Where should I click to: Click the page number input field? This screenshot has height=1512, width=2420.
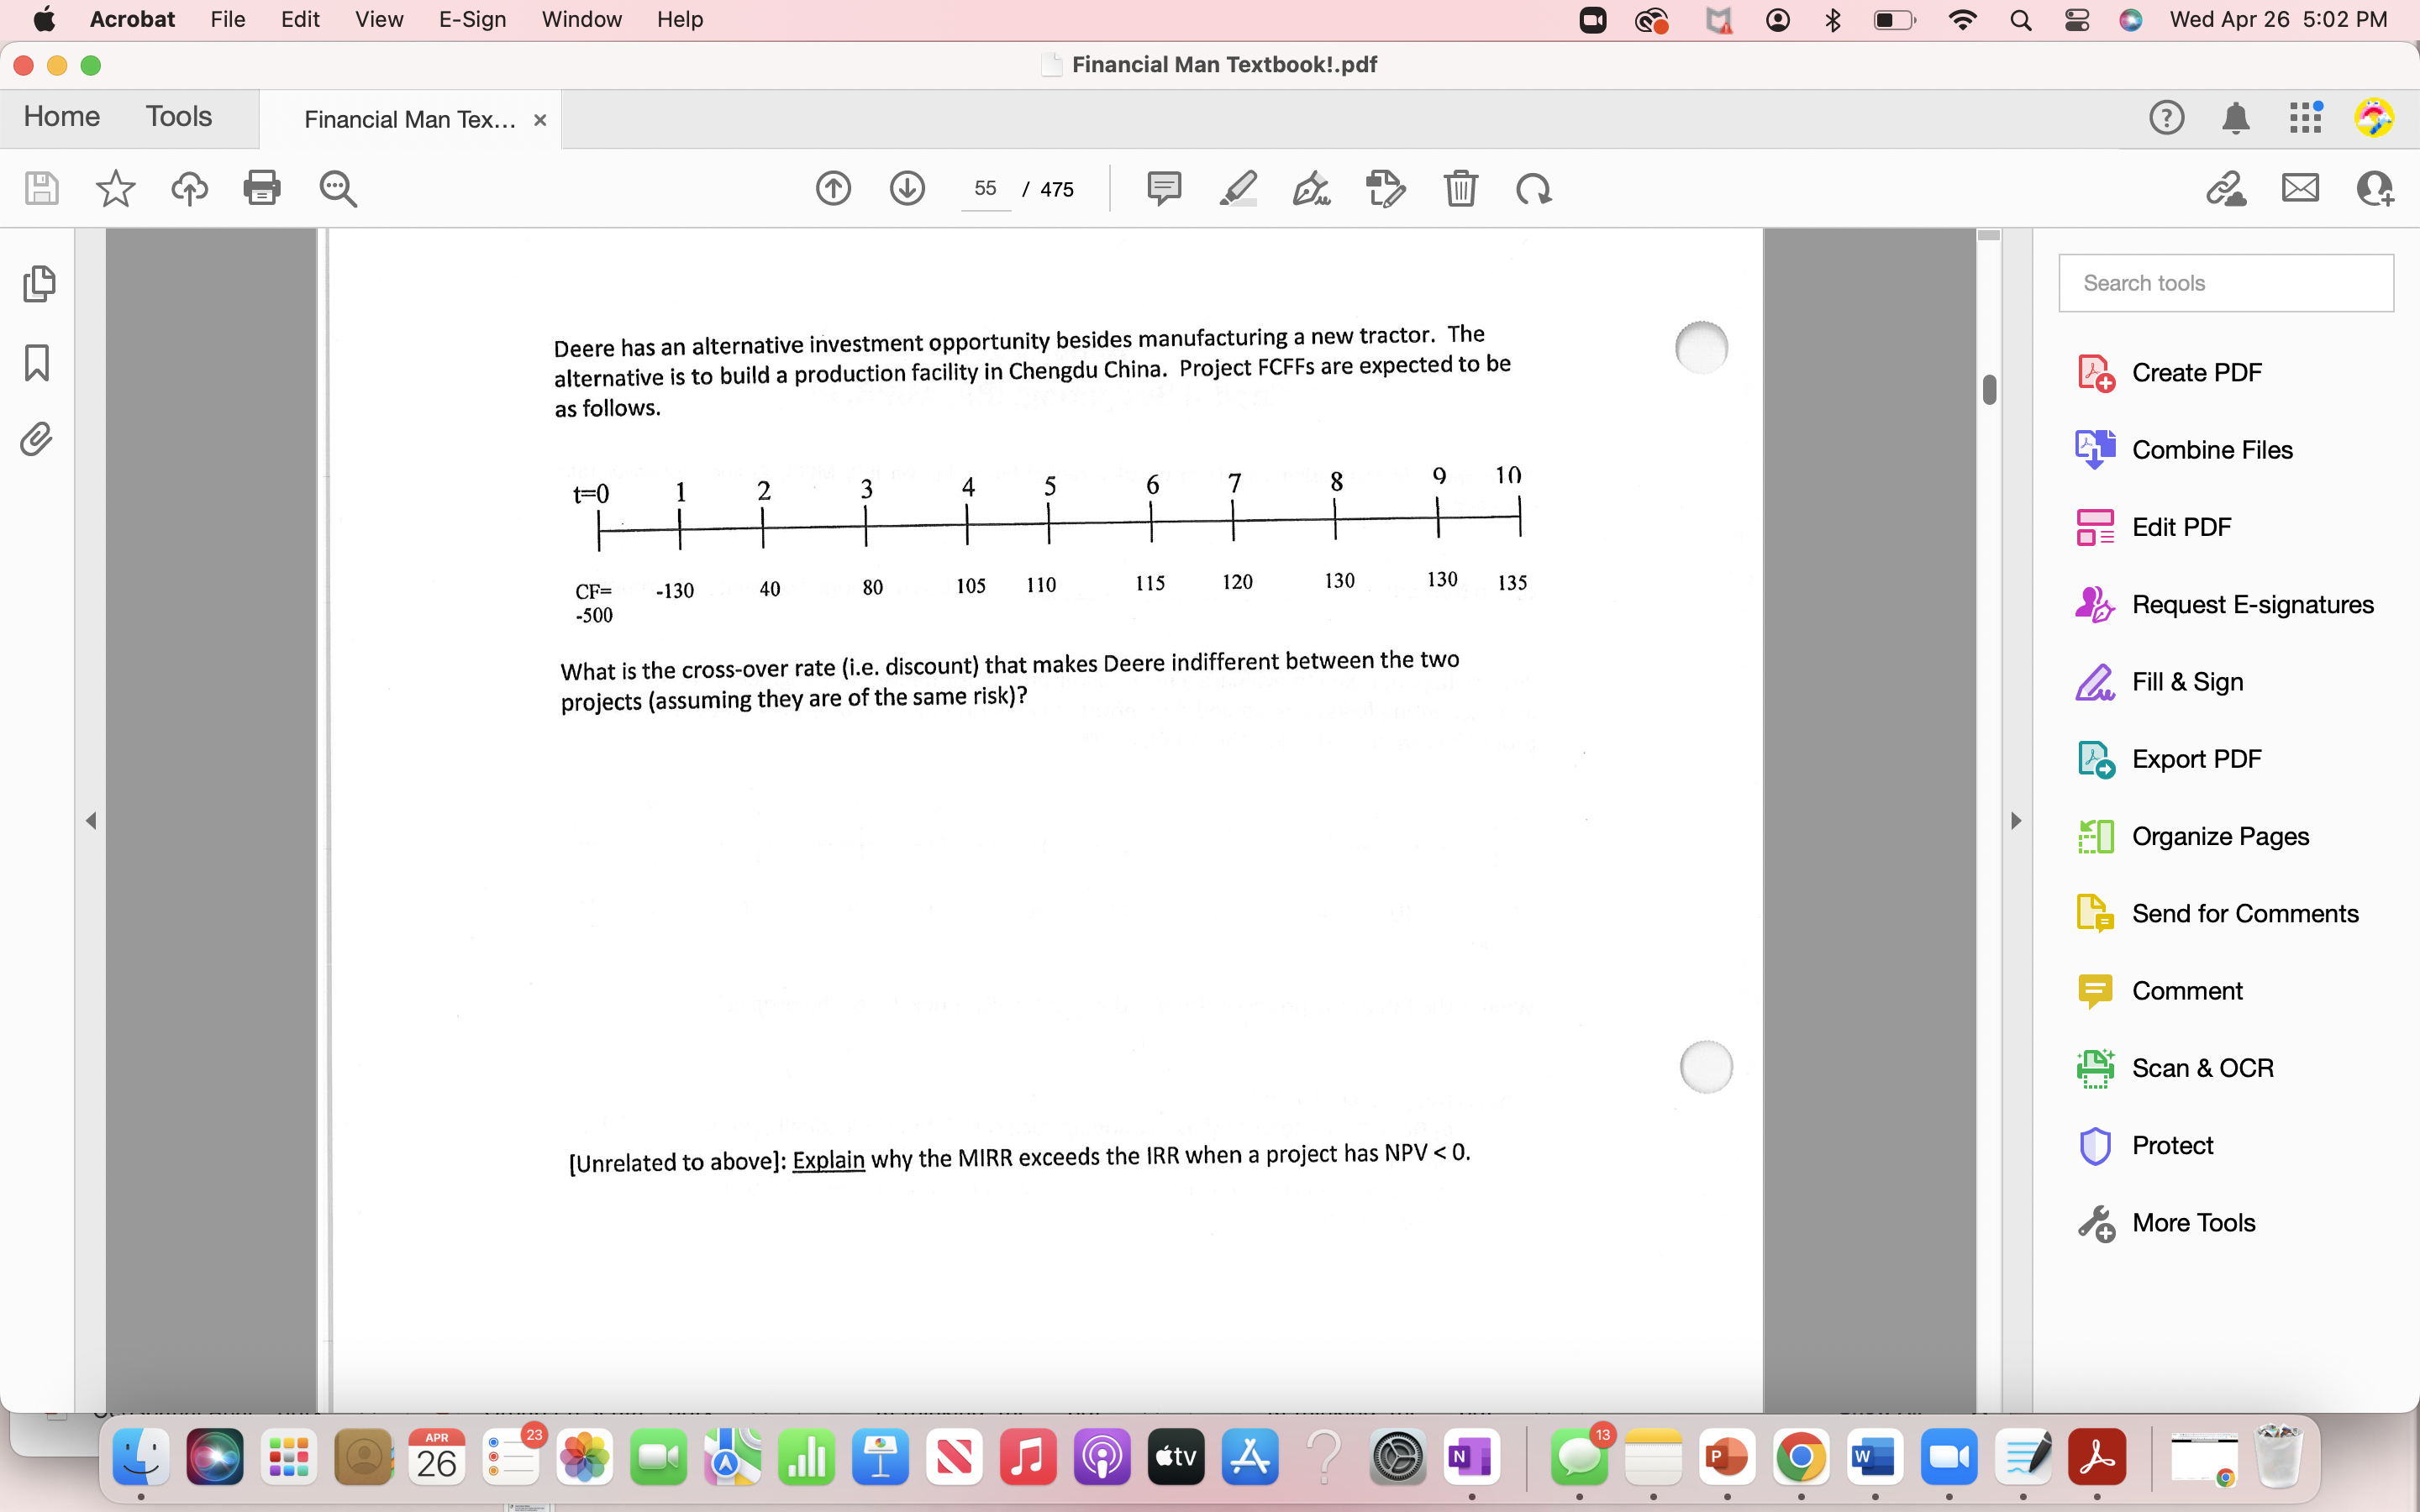[985, 188]
